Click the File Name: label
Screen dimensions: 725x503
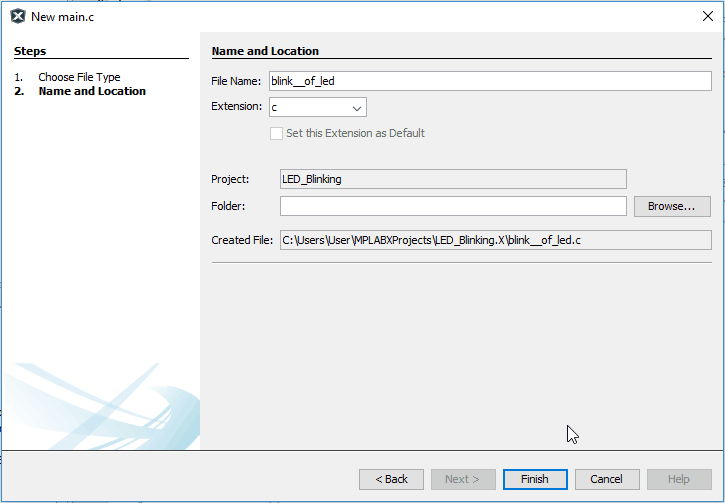(236, 81)
